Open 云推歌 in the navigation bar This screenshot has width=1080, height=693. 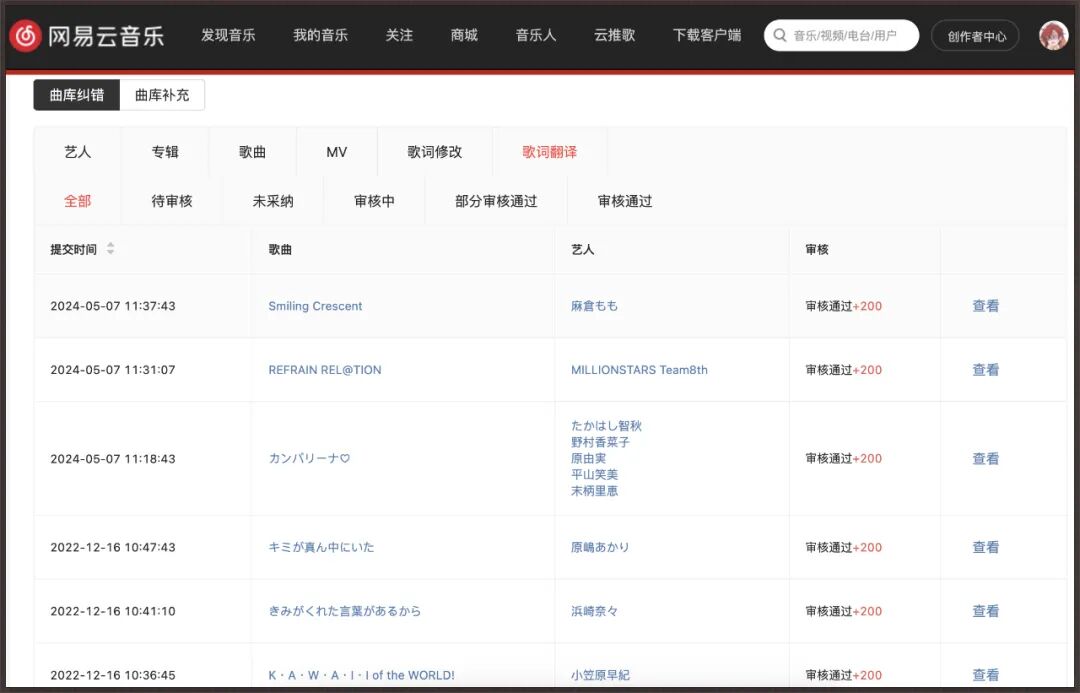pos(614,35)
